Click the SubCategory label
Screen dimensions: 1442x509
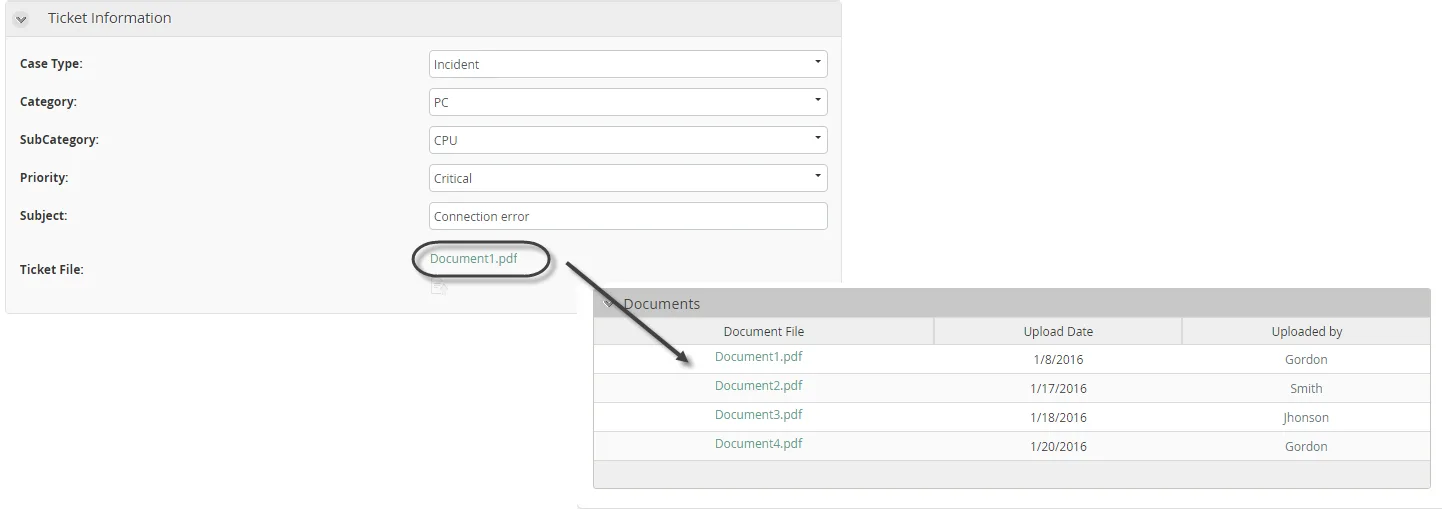59,140
